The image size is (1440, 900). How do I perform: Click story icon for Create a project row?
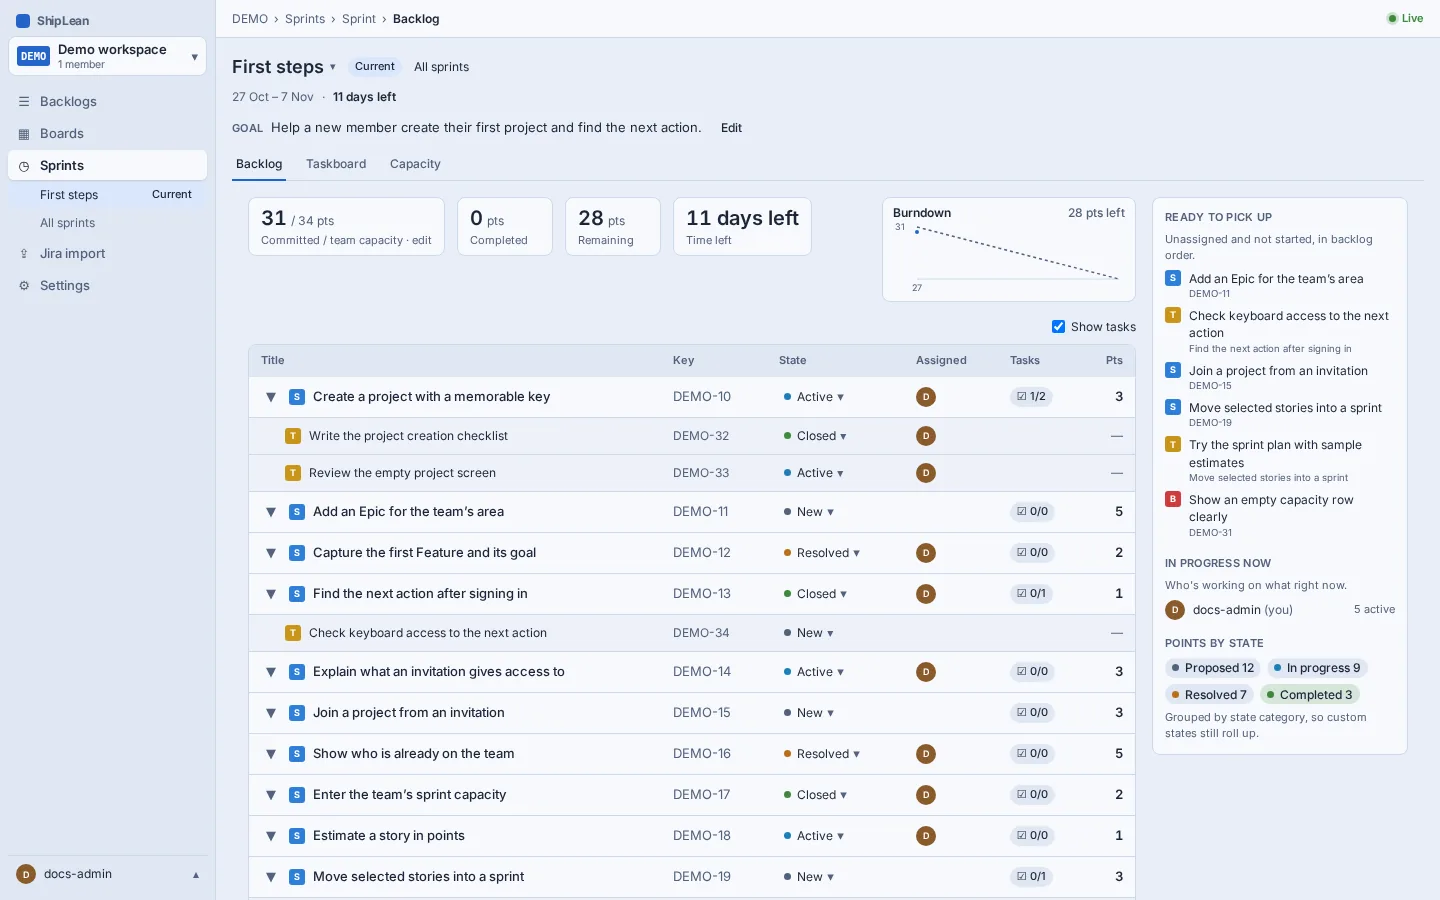pos(297,397)
